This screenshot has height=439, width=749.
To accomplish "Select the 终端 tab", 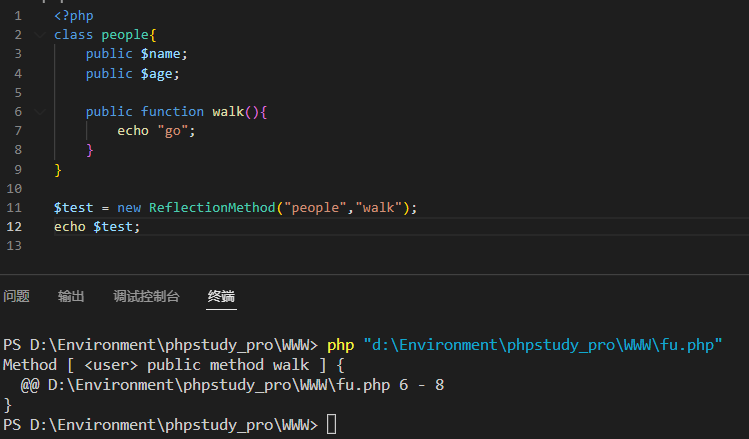I will pyautogui.click(x=221, y=296).
